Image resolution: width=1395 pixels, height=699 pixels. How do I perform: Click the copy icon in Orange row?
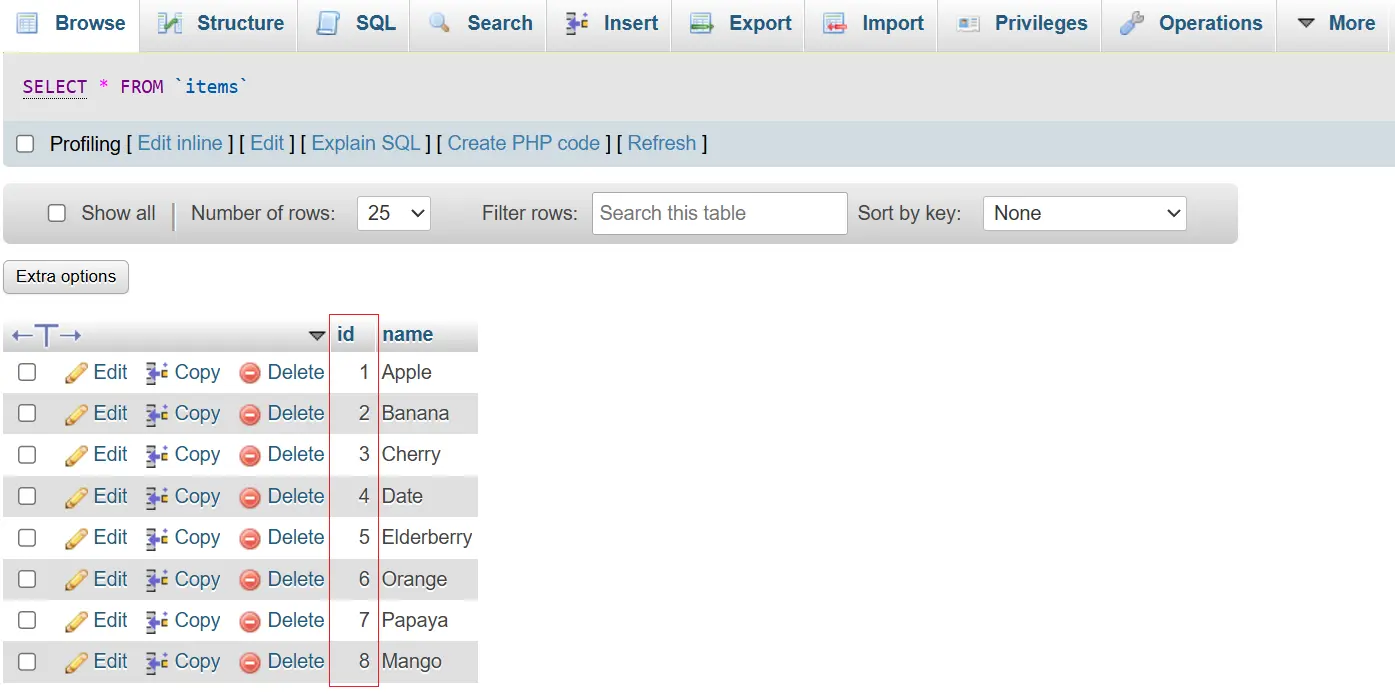tap(157, 580)
